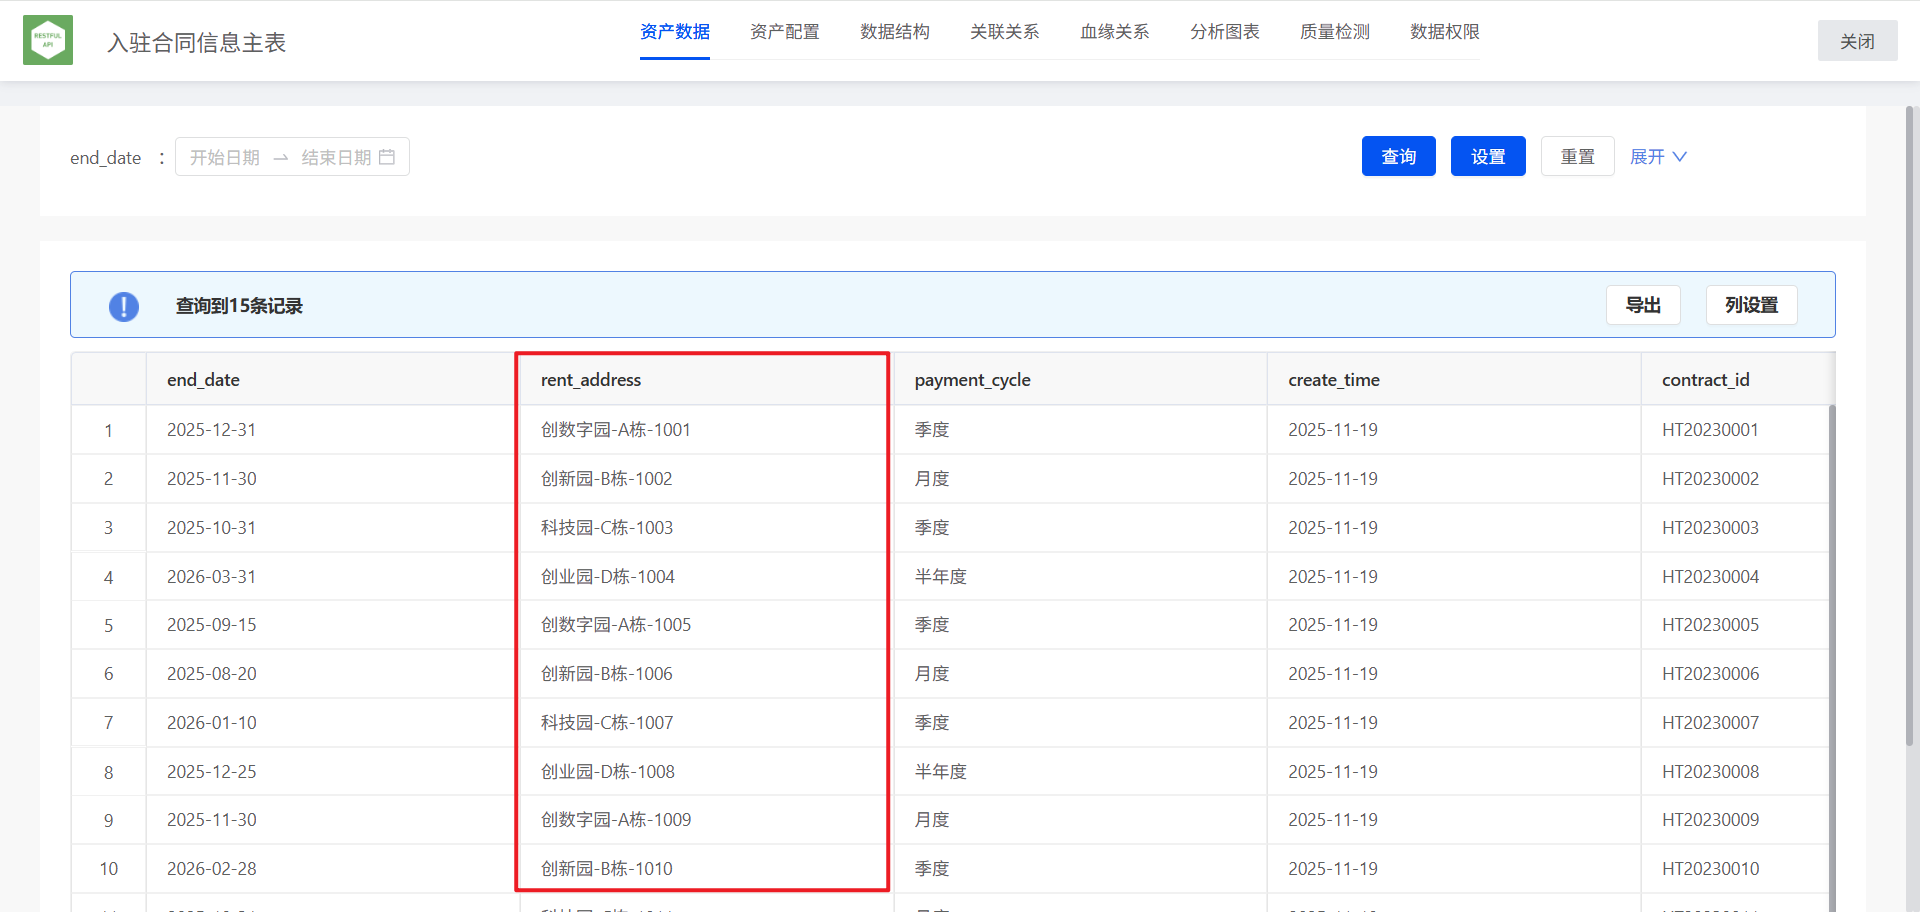Go to the 关联关系 tab
This screenshot has width=1920, height=912.
(x=1004, y=32)
